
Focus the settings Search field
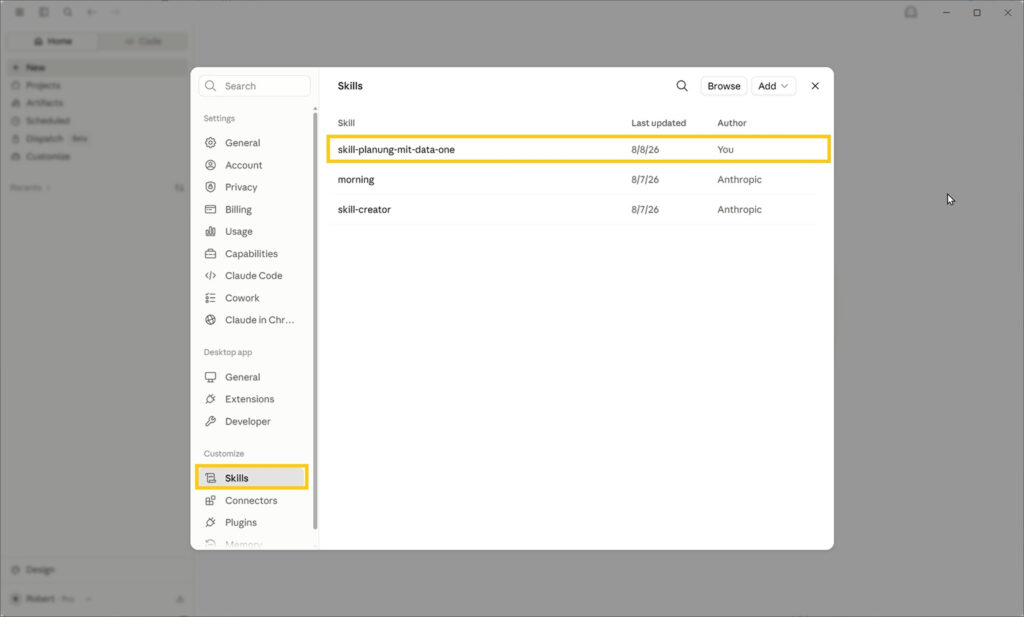(254, 86)
